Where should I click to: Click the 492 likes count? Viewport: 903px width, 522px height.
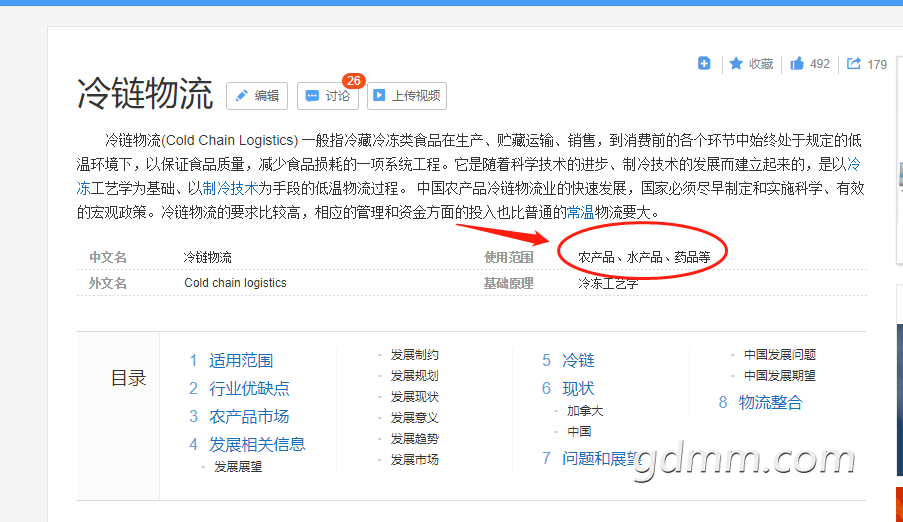(x=820, y=64)
